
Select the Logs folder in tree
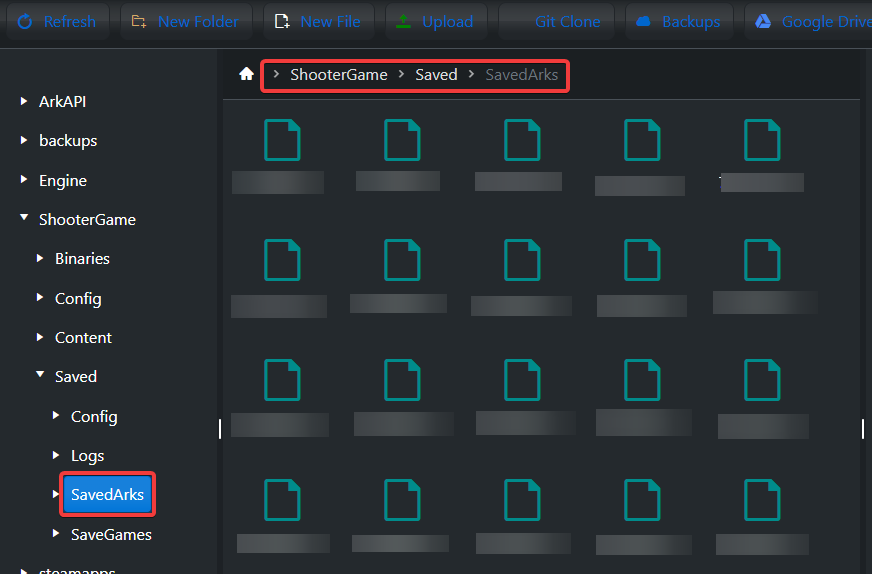click(x=87, y=456)
